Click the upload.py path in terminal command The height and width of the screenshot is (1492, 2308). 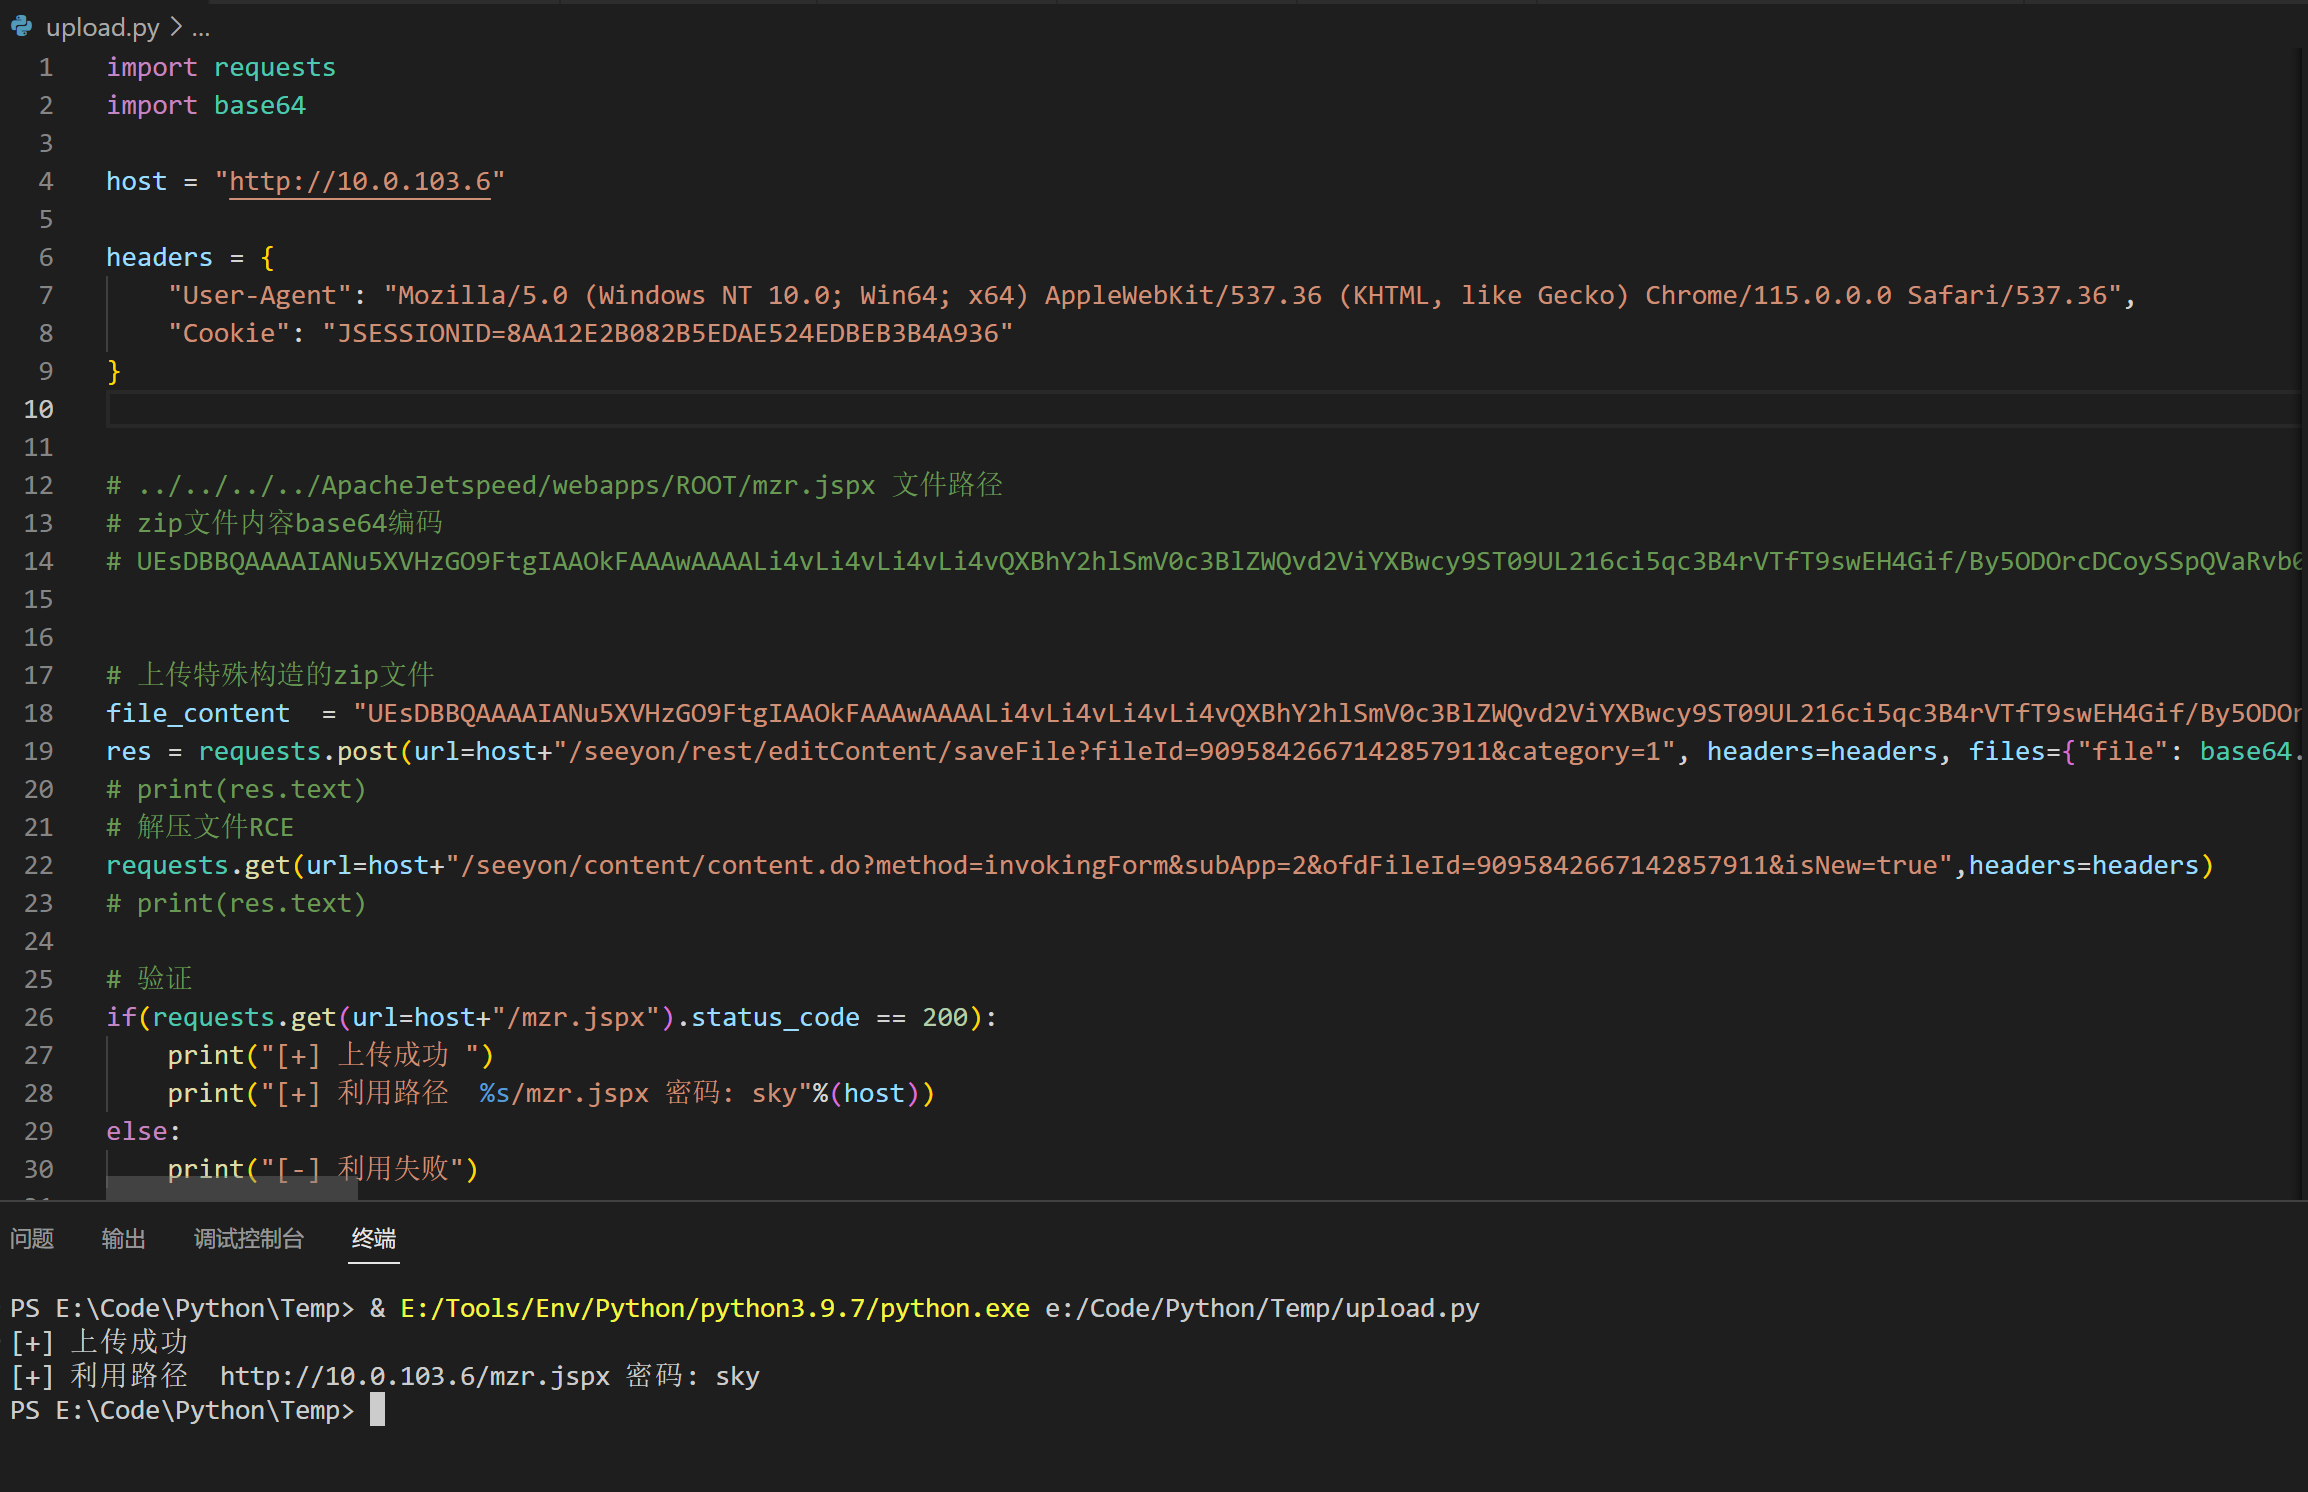(1262, 1308)
